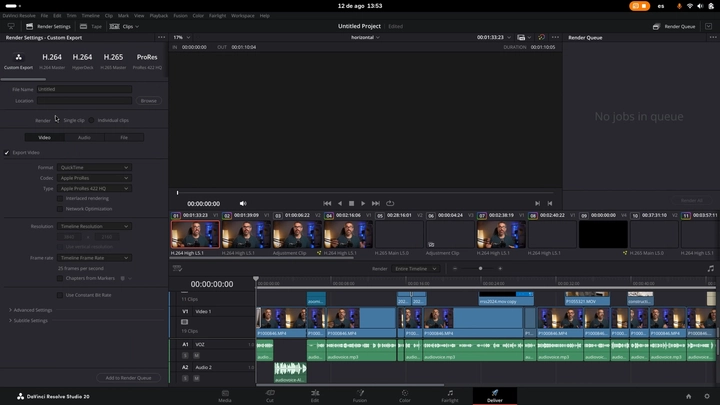Image resolution: width=720 pixels, height=405 pixels.
Task: Open the Fusion page
Action: point(360,396)
